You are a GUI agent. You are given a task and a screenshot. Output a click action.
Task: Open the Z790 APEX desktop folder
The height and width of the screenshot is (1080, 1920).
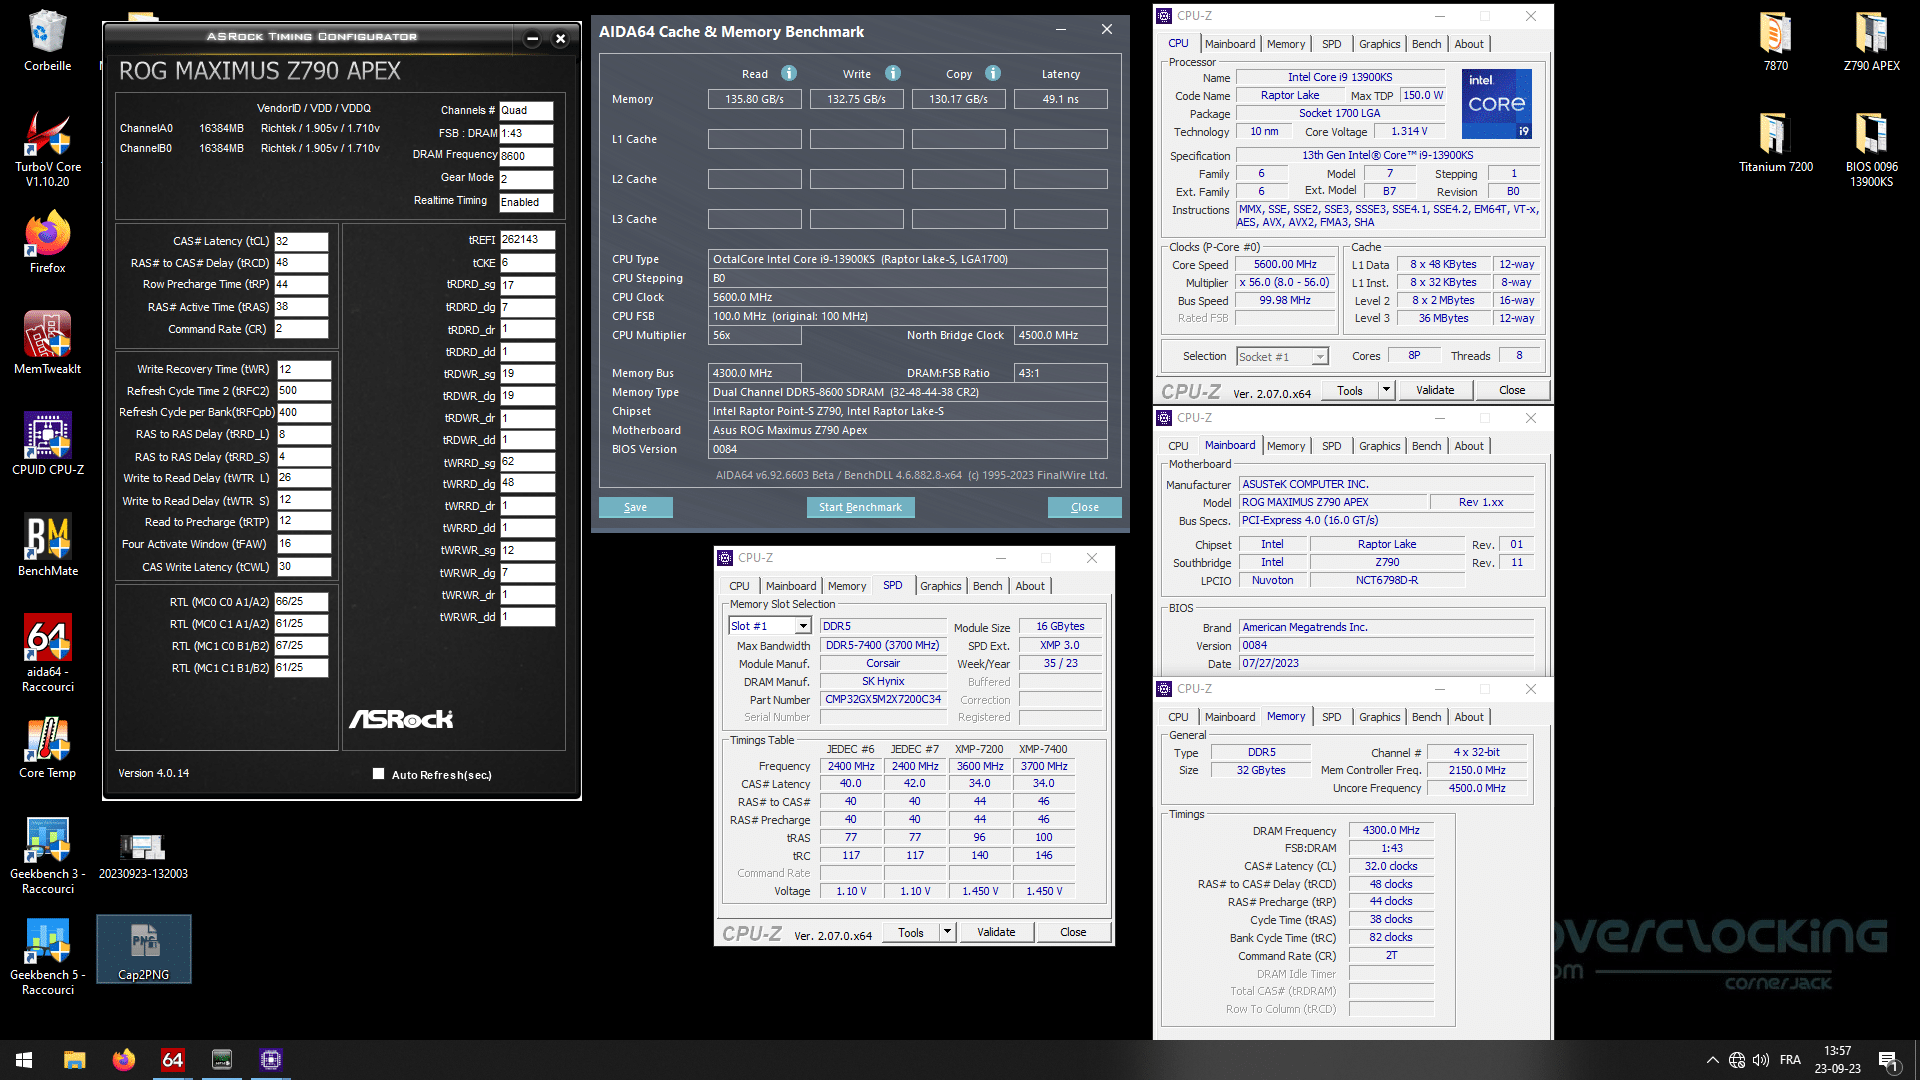coord(1871,41)
